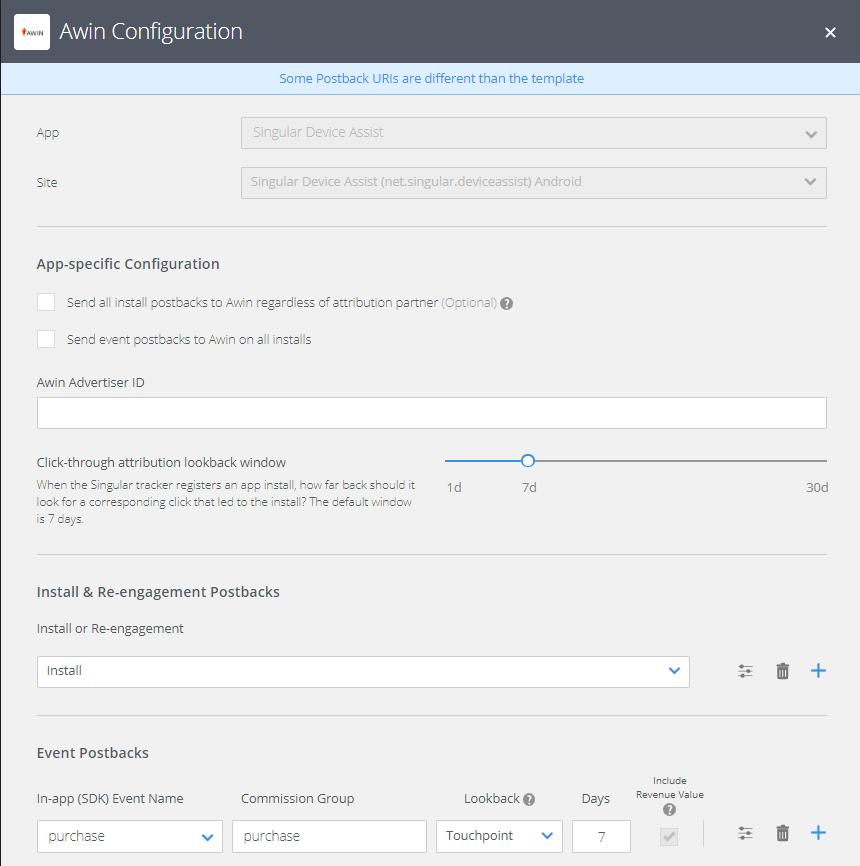Enable send all install postbacks to Awin
860x866 pixels.
click(46, 302)
